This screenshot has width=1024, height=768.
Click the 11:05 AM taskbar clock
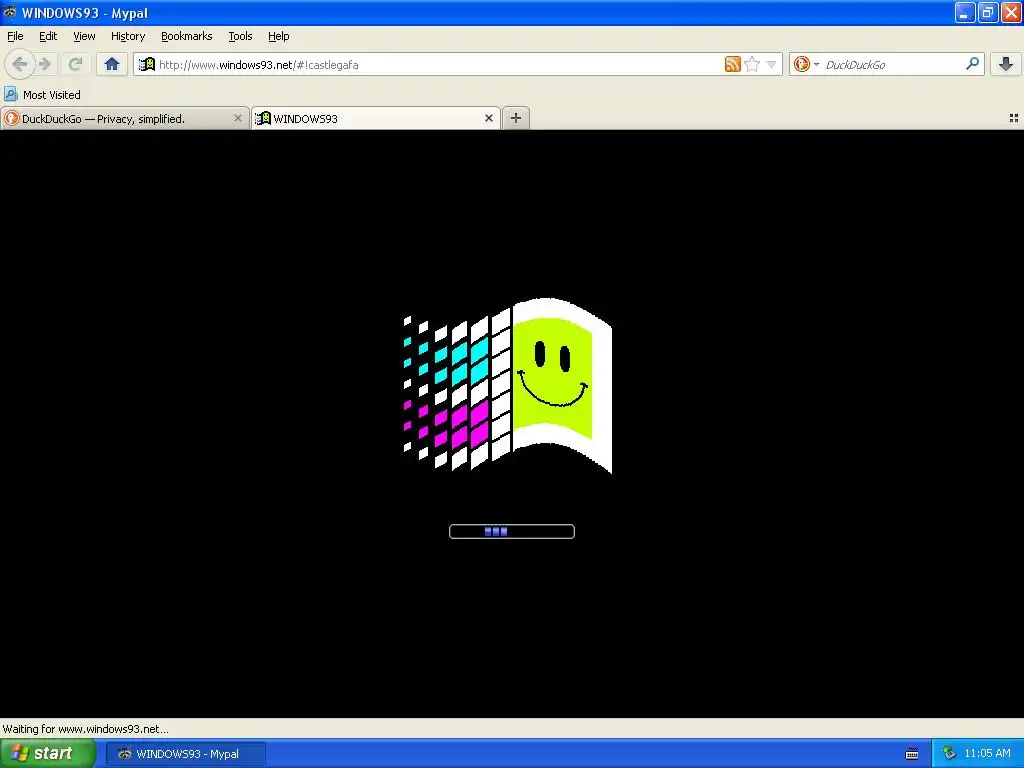987,753
